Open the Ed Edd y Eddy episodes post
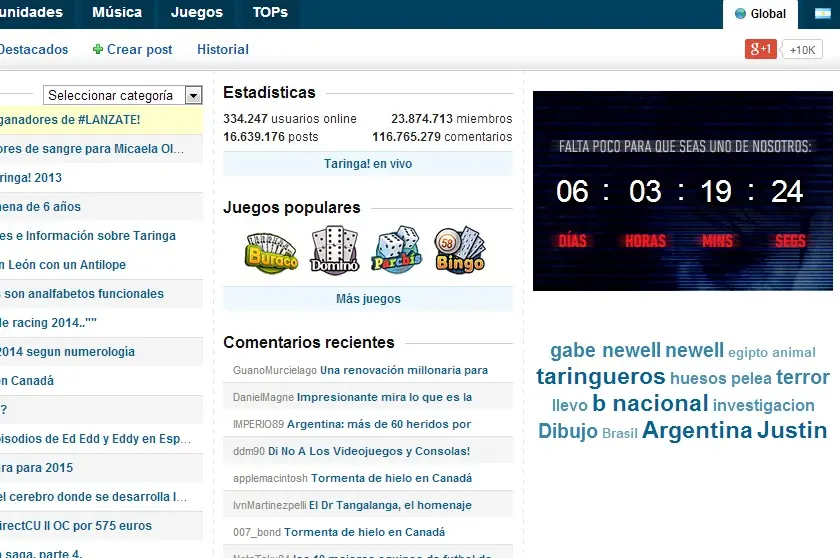Image resolution: width=840 pixels, height=558 pixels. [x=95, y=439]
